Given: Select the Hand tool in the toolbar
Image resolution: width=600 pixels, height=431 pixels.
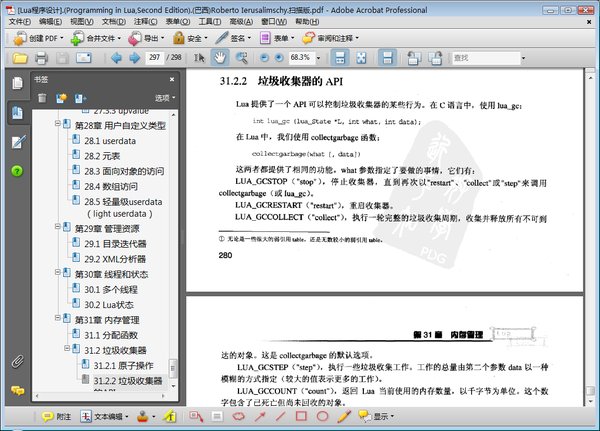Looking at the screenshot, I should 218,57.
